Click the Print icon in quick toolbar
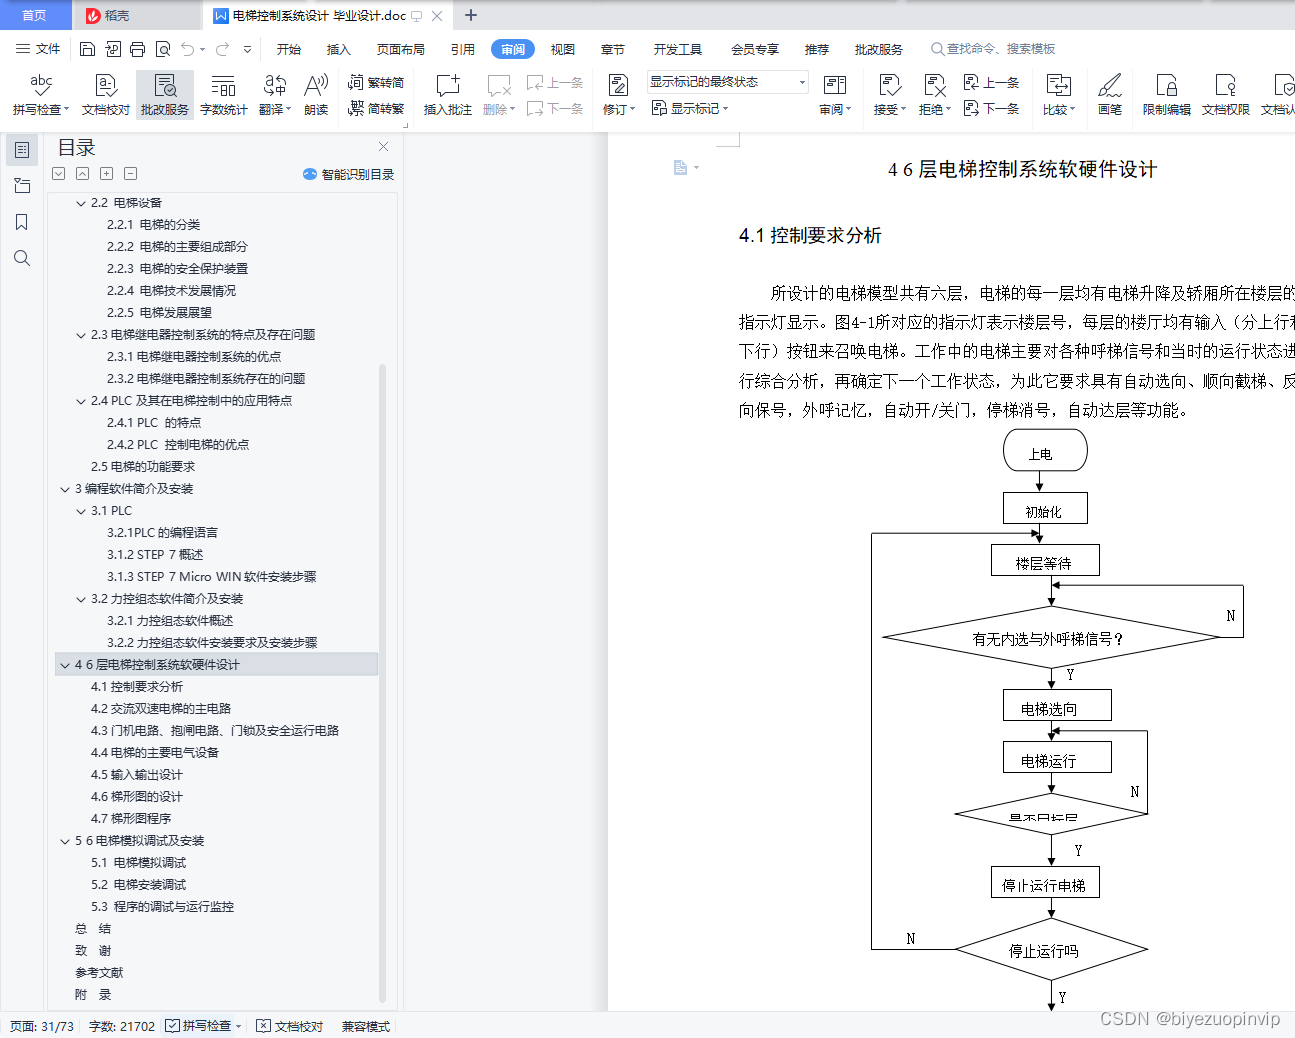Viewport: 1295px width, 1038px height. (138, 49)
